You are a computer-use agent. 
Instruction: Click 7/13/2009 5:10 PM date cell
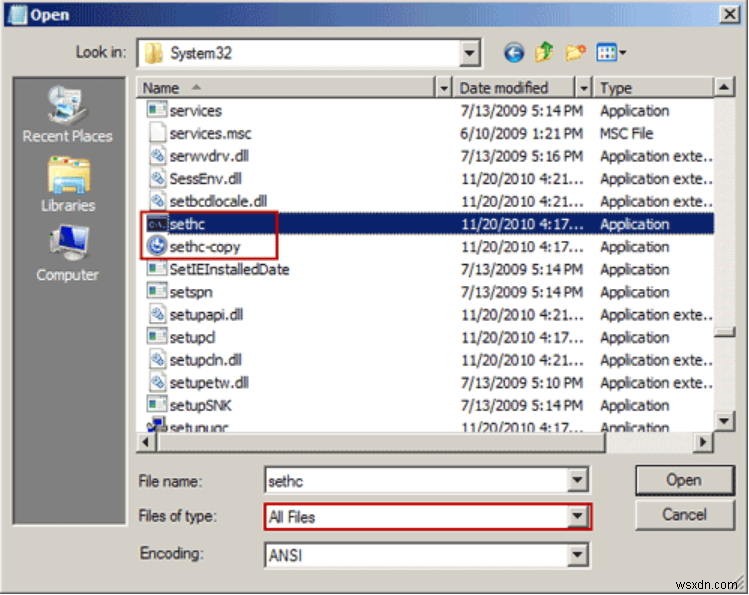[x=522, y=382]
